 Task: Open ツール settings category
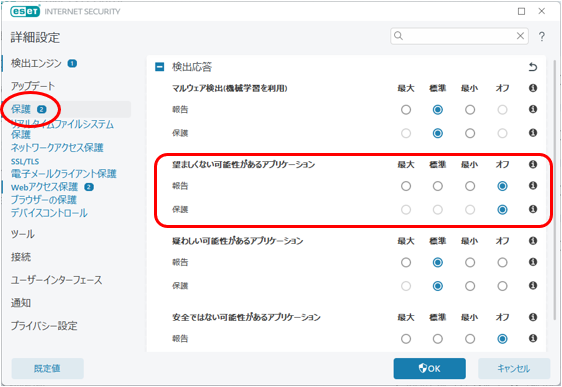[x=23, y=234]
